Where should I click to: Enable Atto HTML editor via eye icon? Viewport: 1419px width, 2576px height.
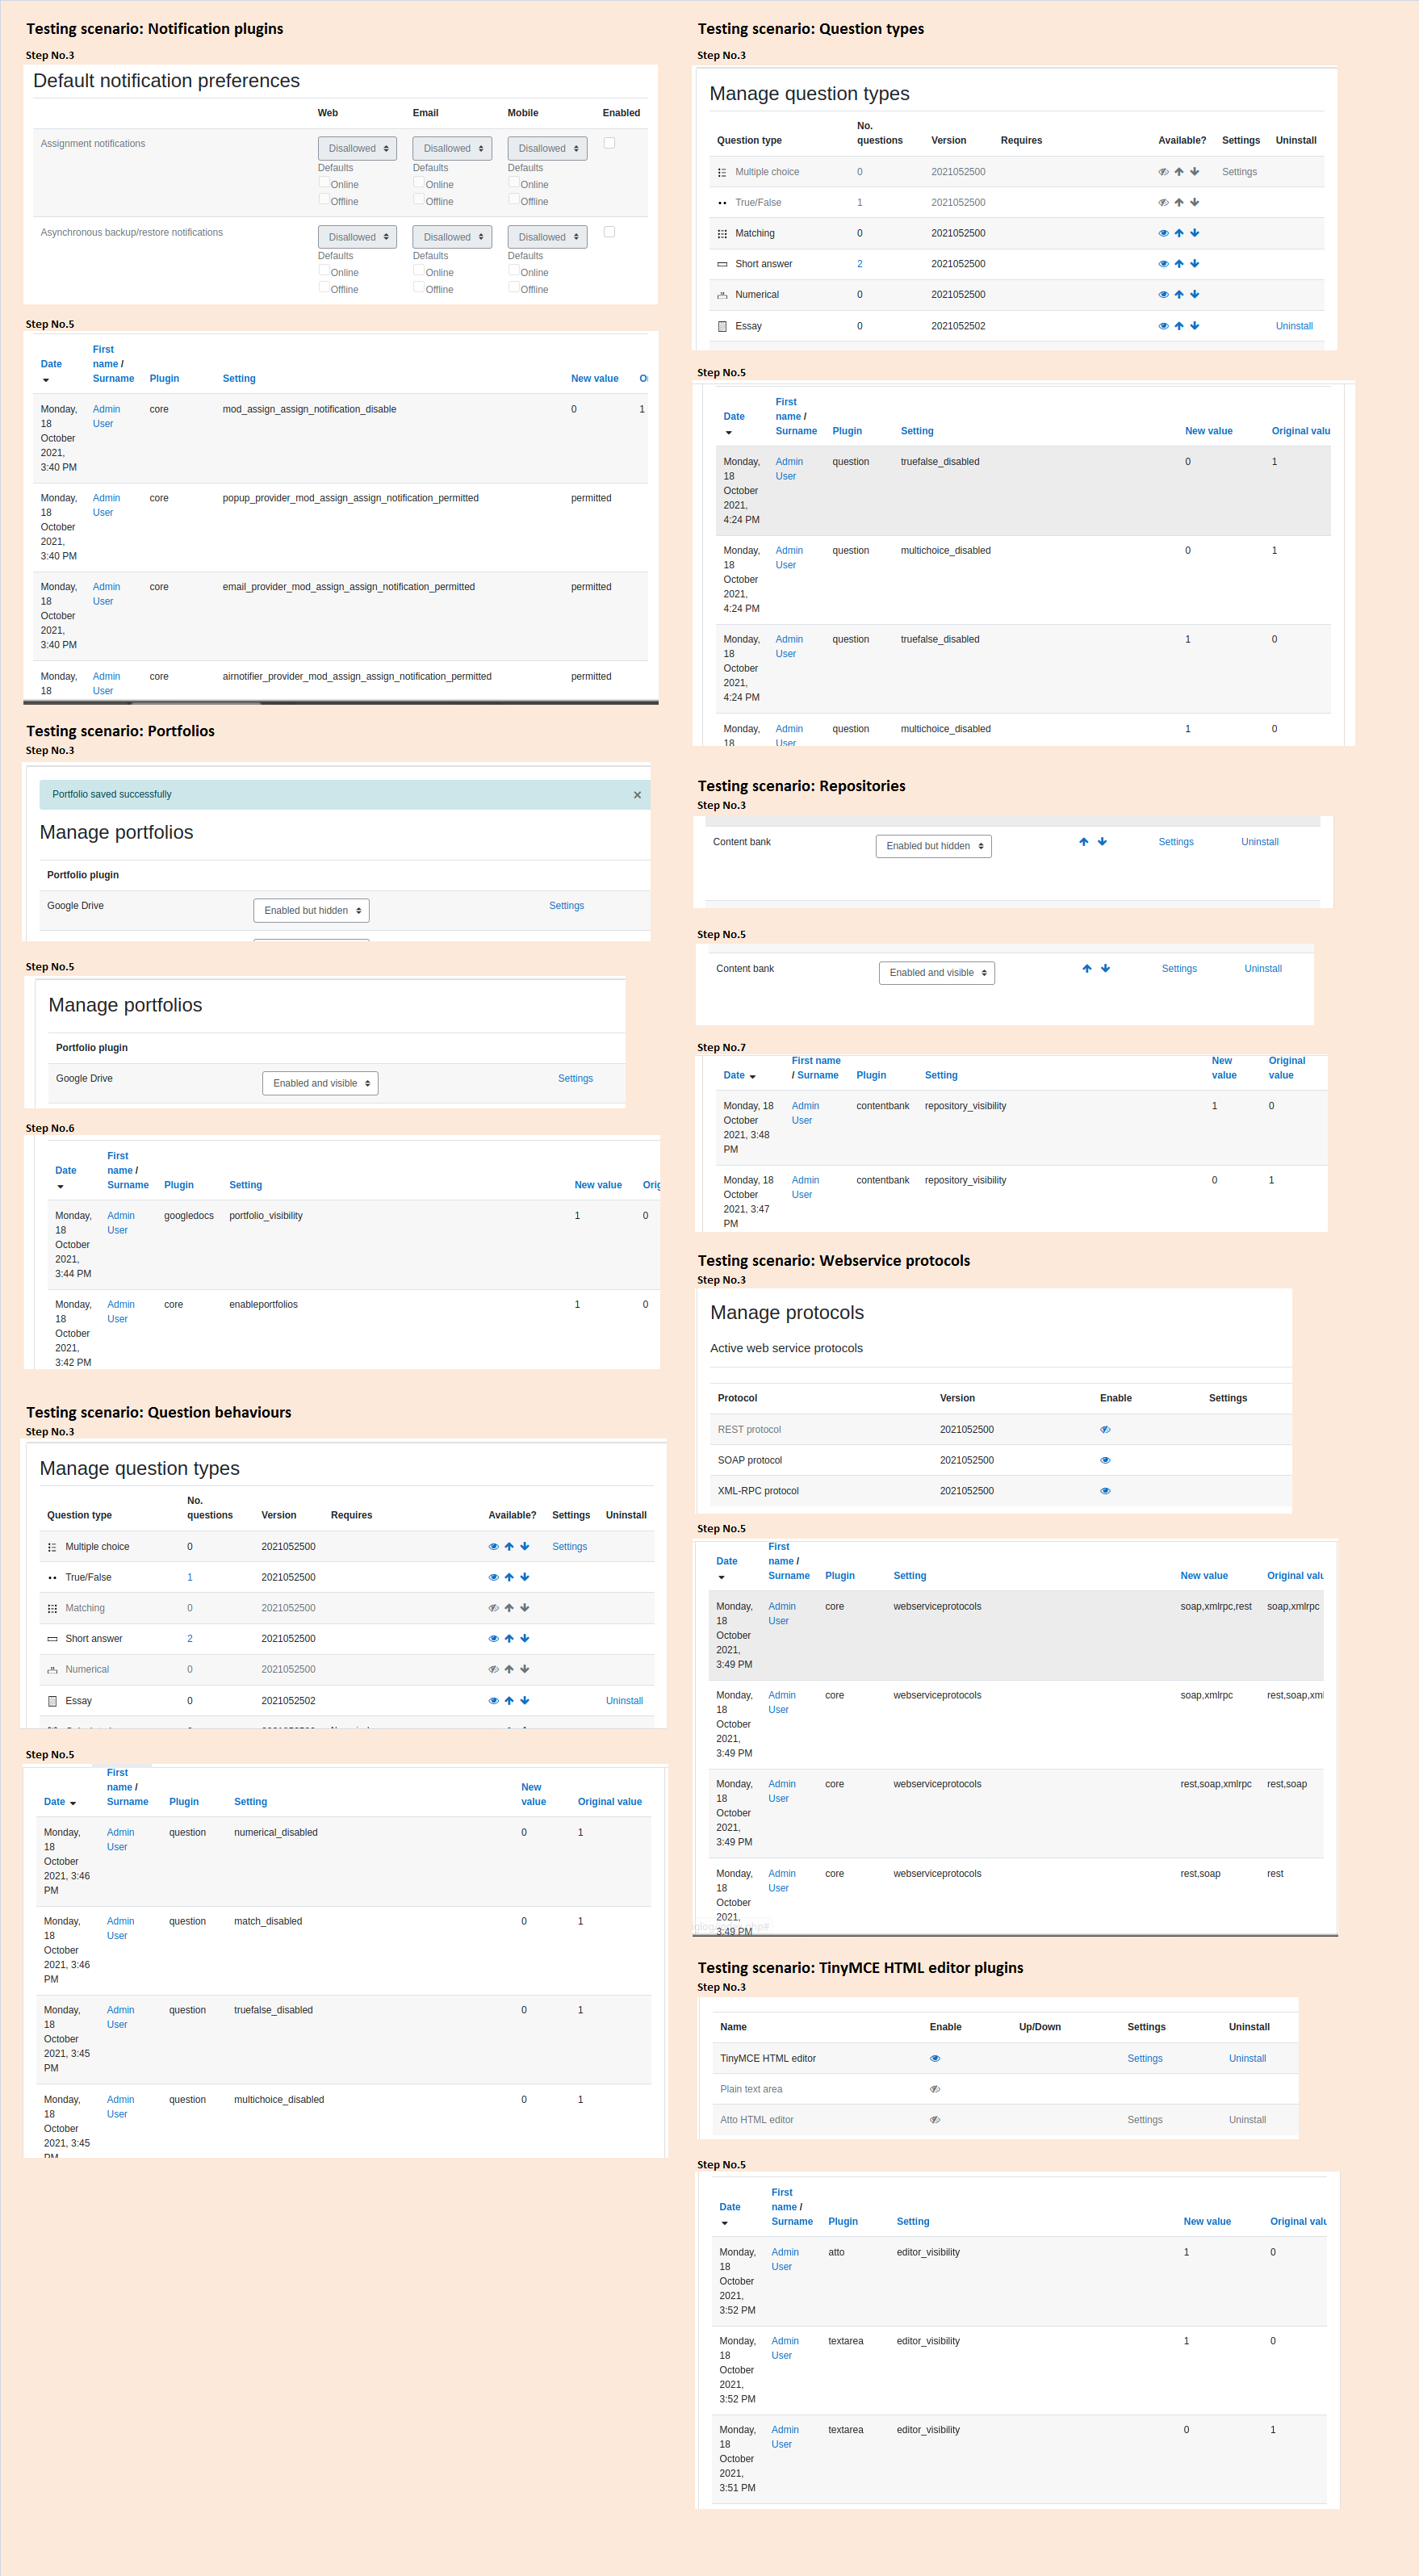(935, 2120)
